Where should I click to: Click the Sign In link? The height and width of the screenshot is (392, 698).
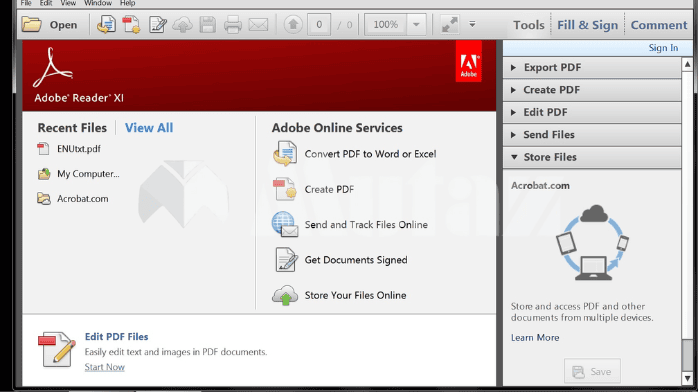[663, 48]
